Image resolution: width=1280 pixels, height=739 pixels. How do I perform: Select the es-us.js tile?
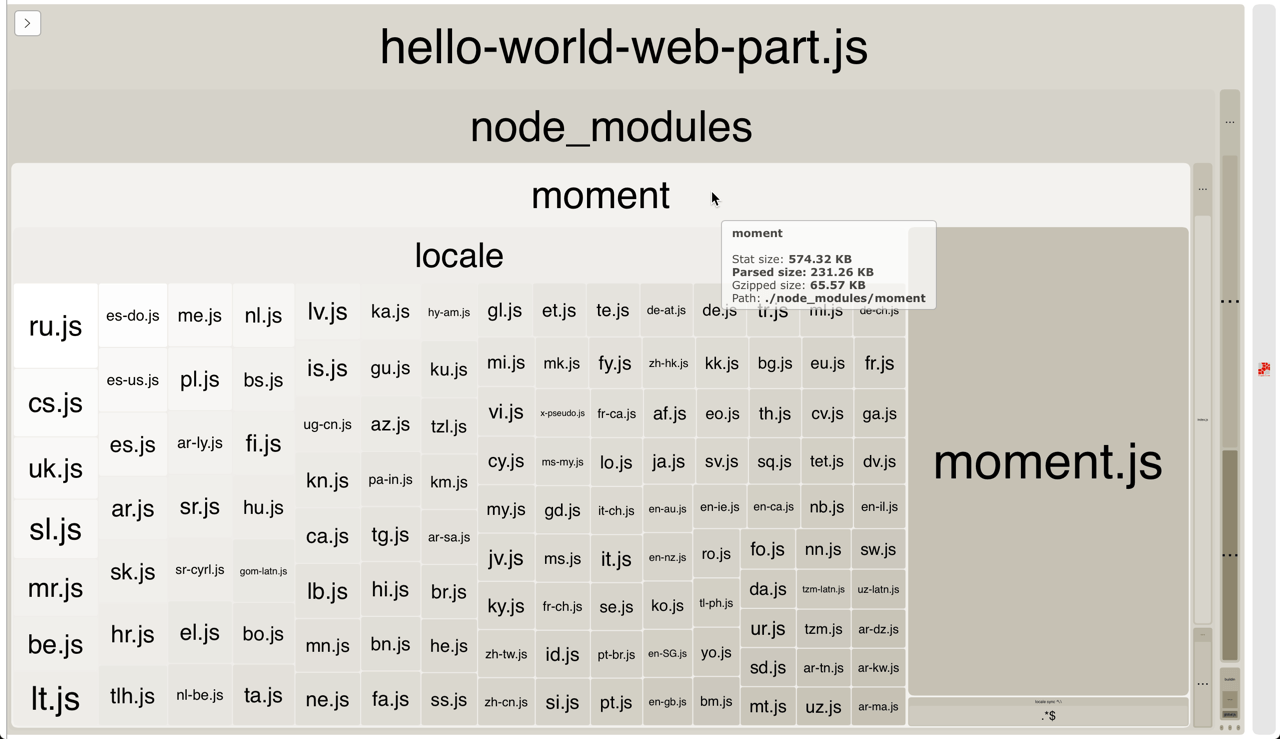[133, 380]
